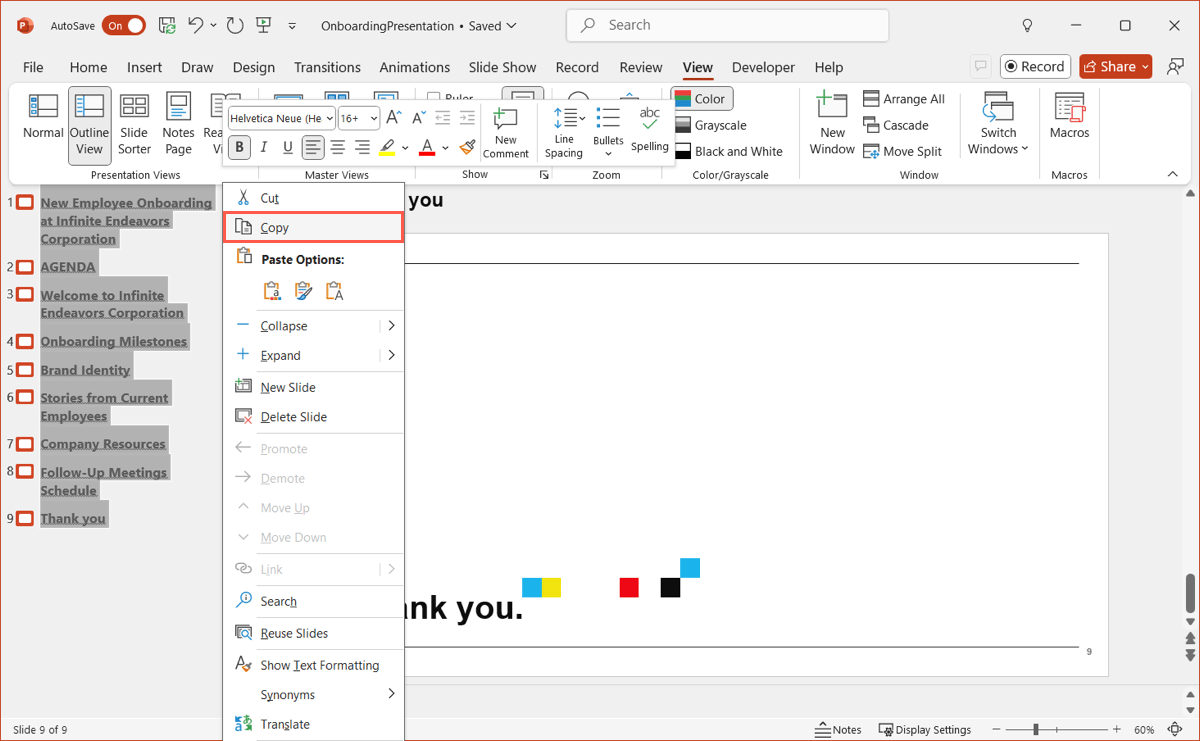Select Grayscale display mode
This screenshot has width=1200, height=741.
coord(711,125)
